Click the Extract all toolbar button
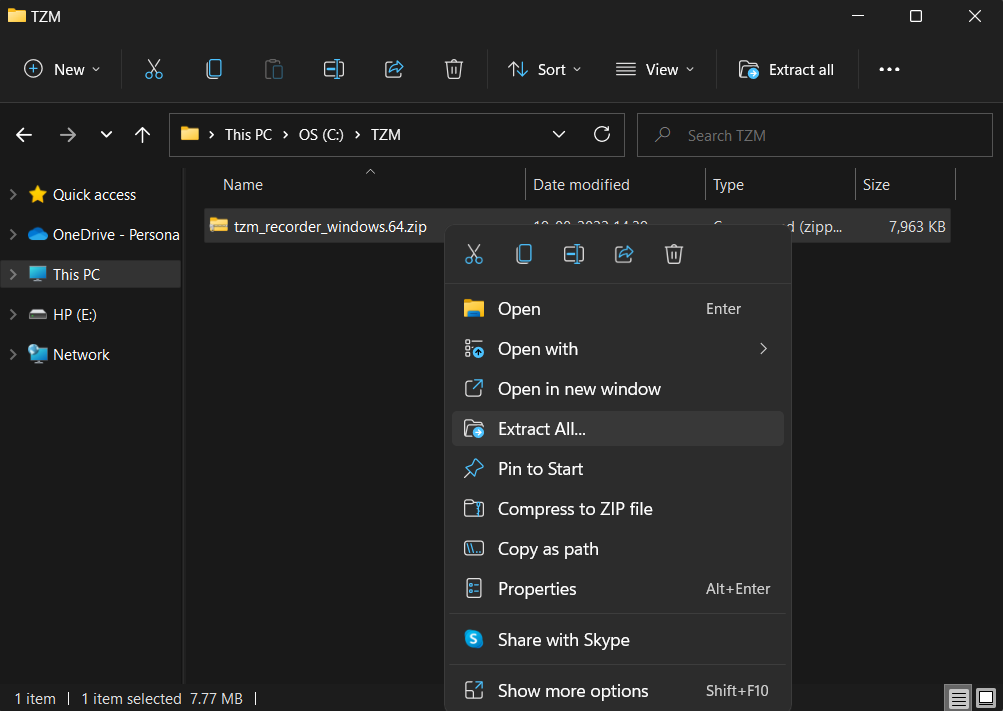This screenshot has width=1003, height=711. tap(786, 69)
